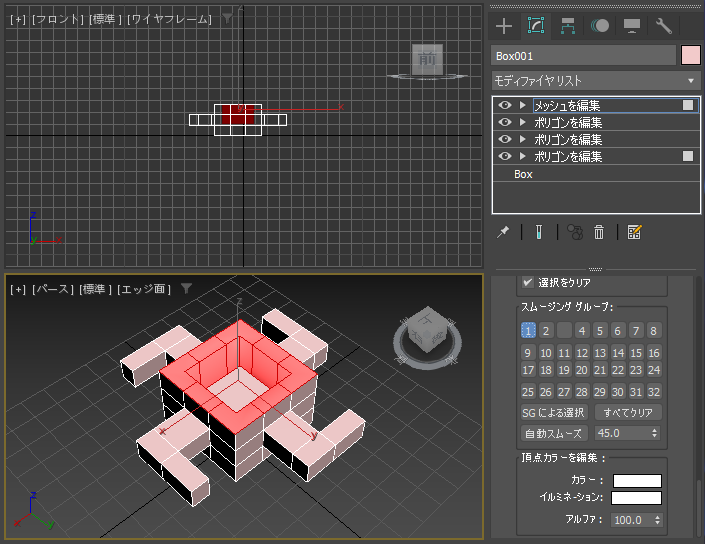This screenshot has width=705, height=544.
Task: Open the モディファイヤ リスト dropdown
Action: [596, 81]
